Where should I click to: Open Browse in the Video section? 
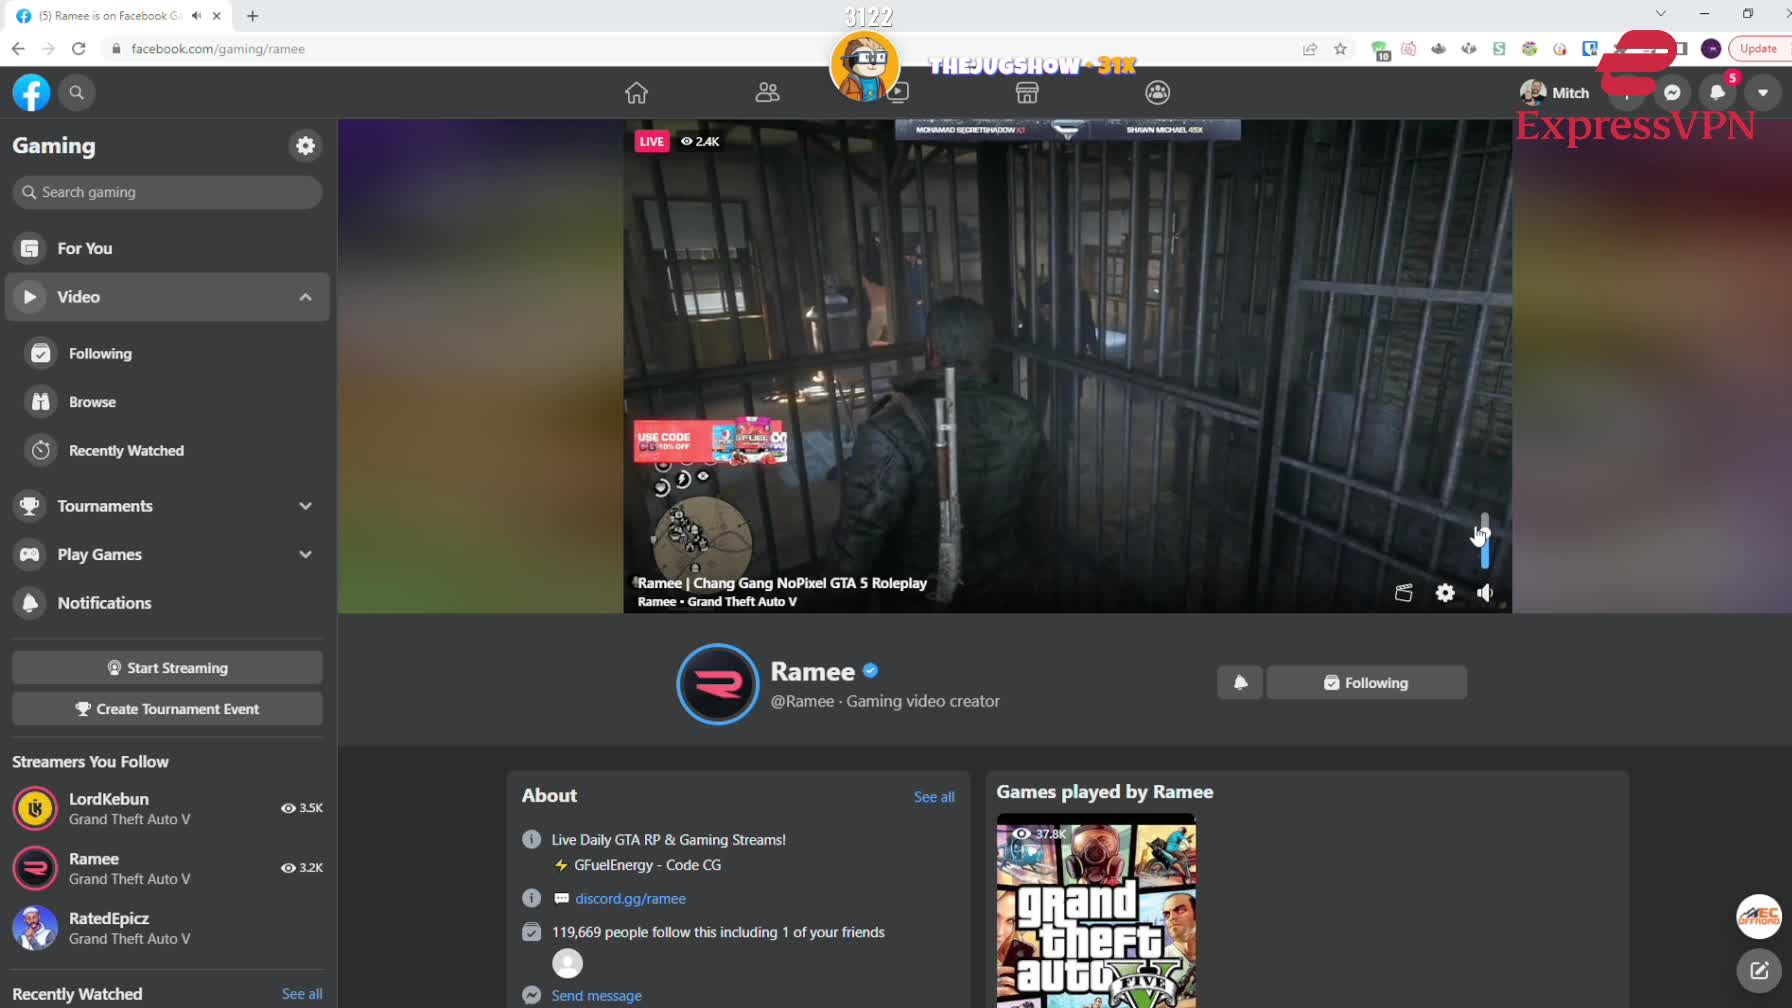167,402
